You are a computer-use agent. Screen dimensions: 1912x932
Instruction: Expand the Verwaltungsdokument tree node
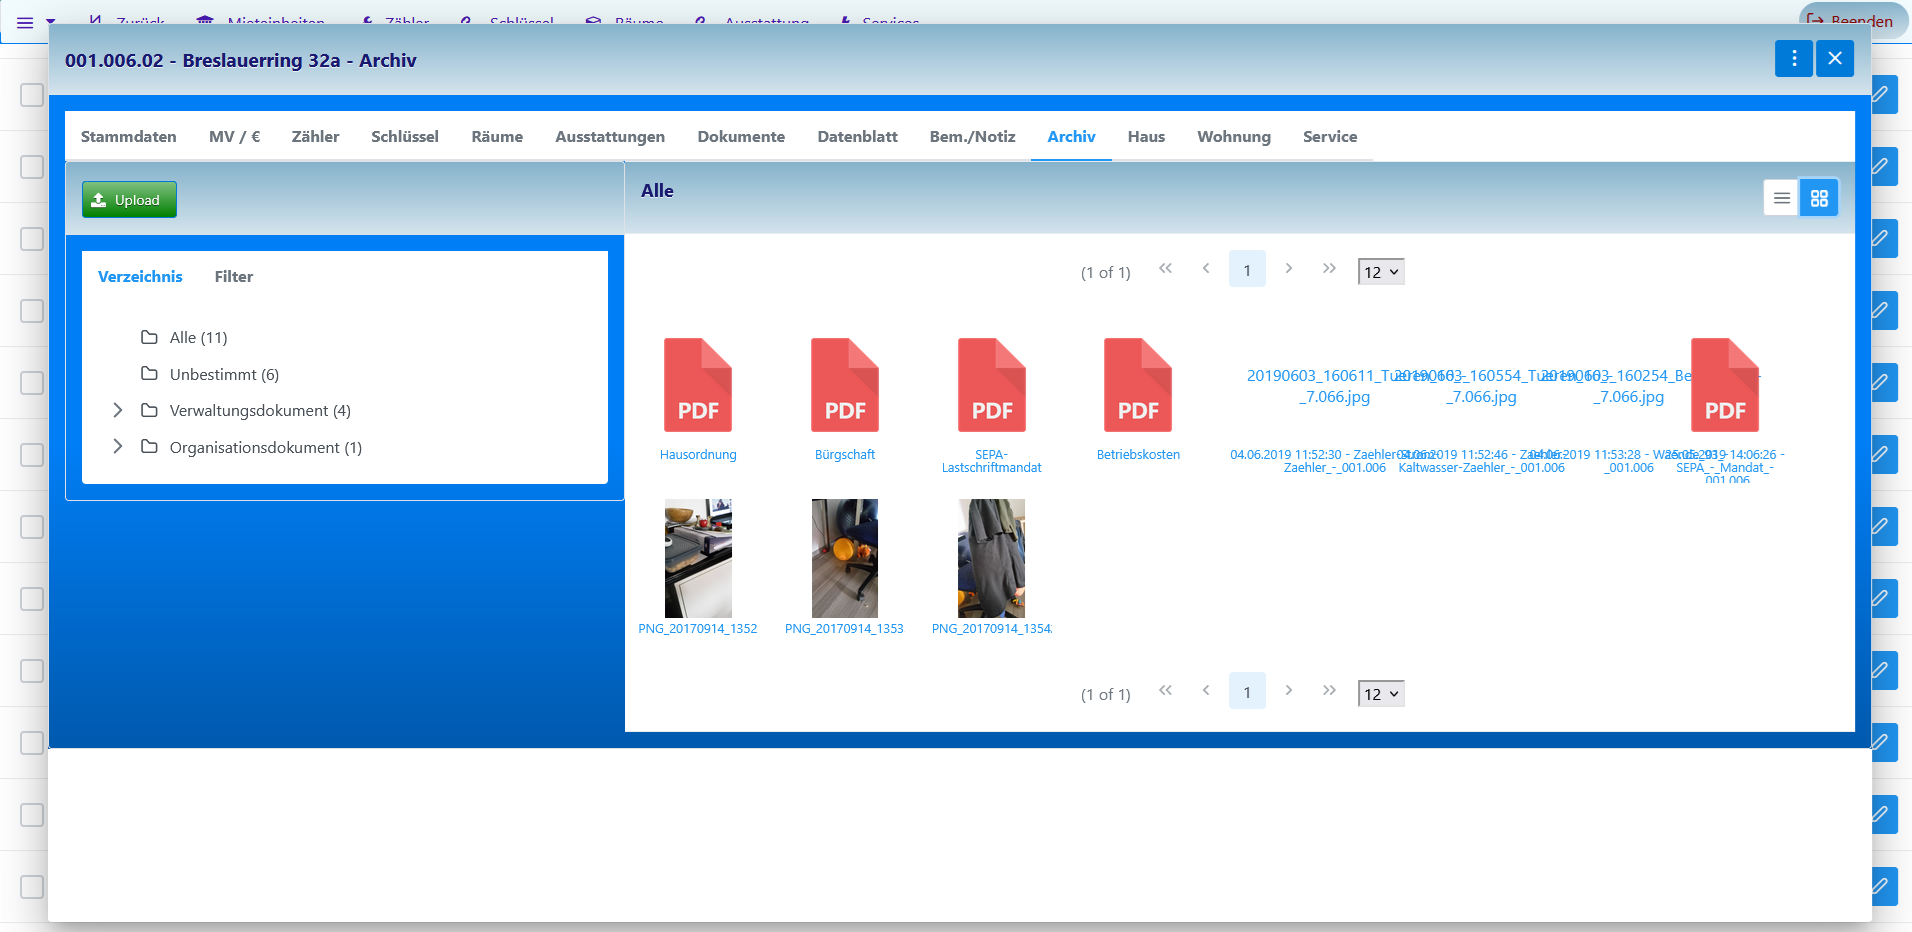118,410
